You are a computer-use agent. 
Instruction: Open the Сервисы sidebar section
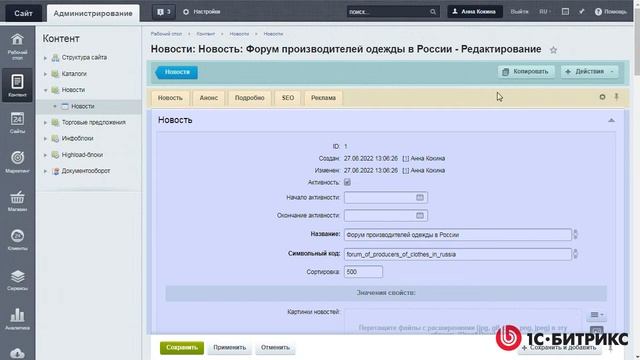17,280
